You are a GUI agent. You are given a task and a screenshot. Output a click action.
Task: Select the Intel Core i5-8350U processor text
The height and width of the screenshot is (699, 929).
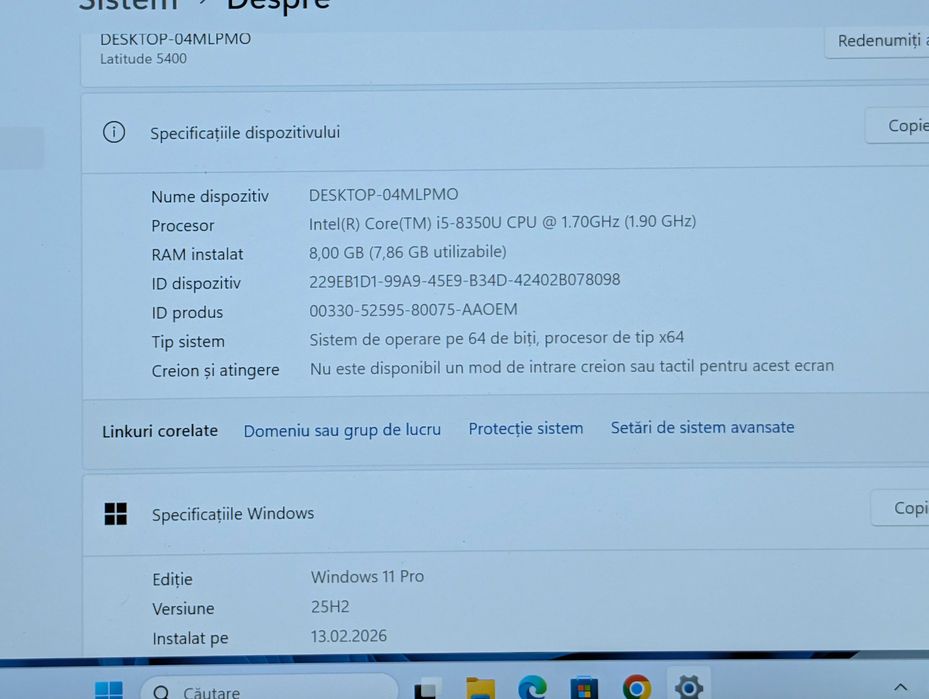coord(502,222)
